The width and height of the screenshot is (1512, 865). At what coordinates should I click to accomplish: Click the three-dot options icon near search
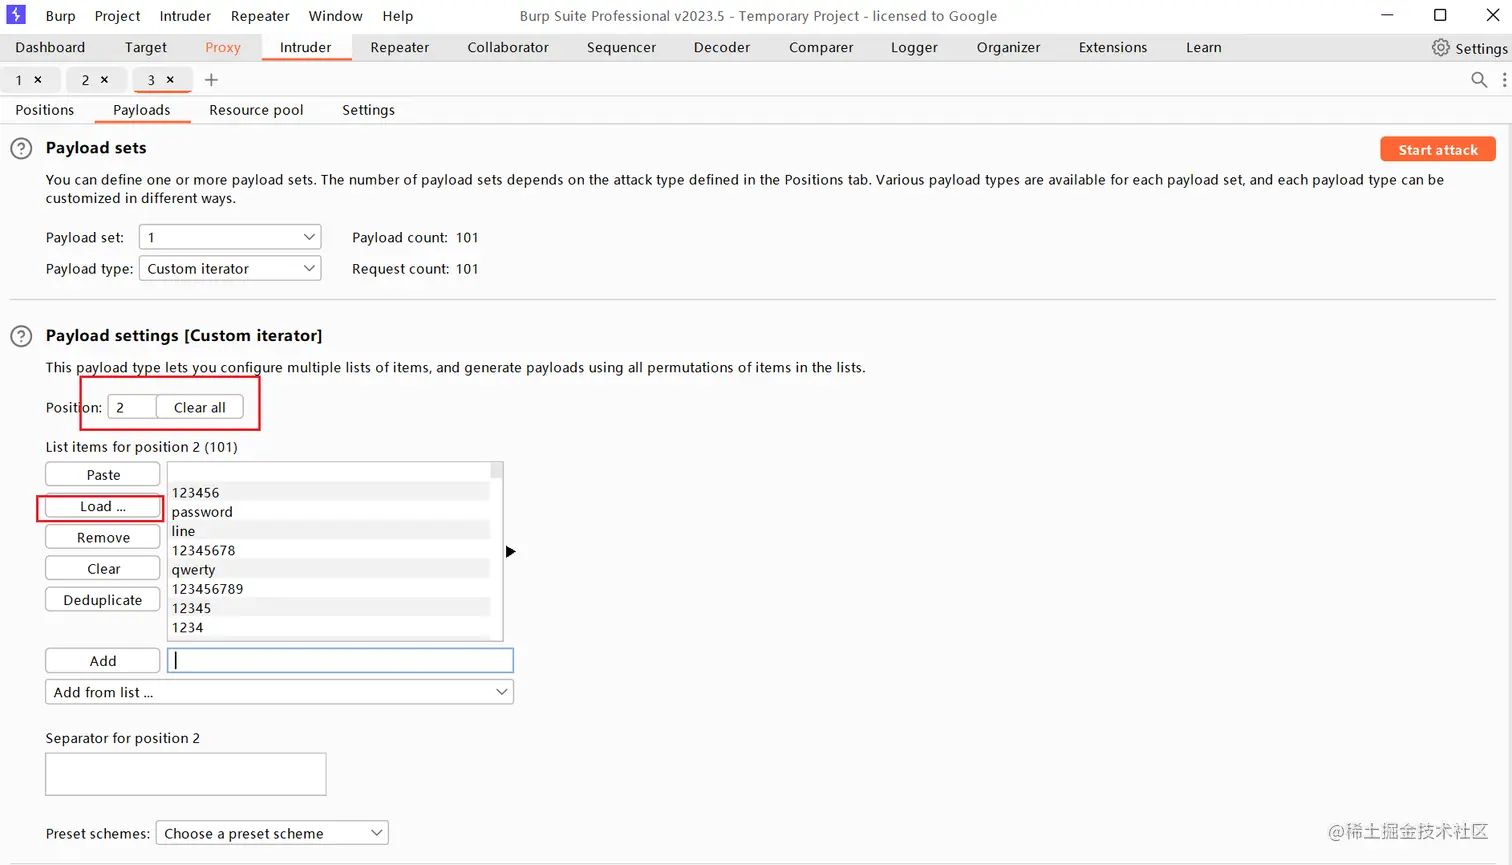[1503, 80]
